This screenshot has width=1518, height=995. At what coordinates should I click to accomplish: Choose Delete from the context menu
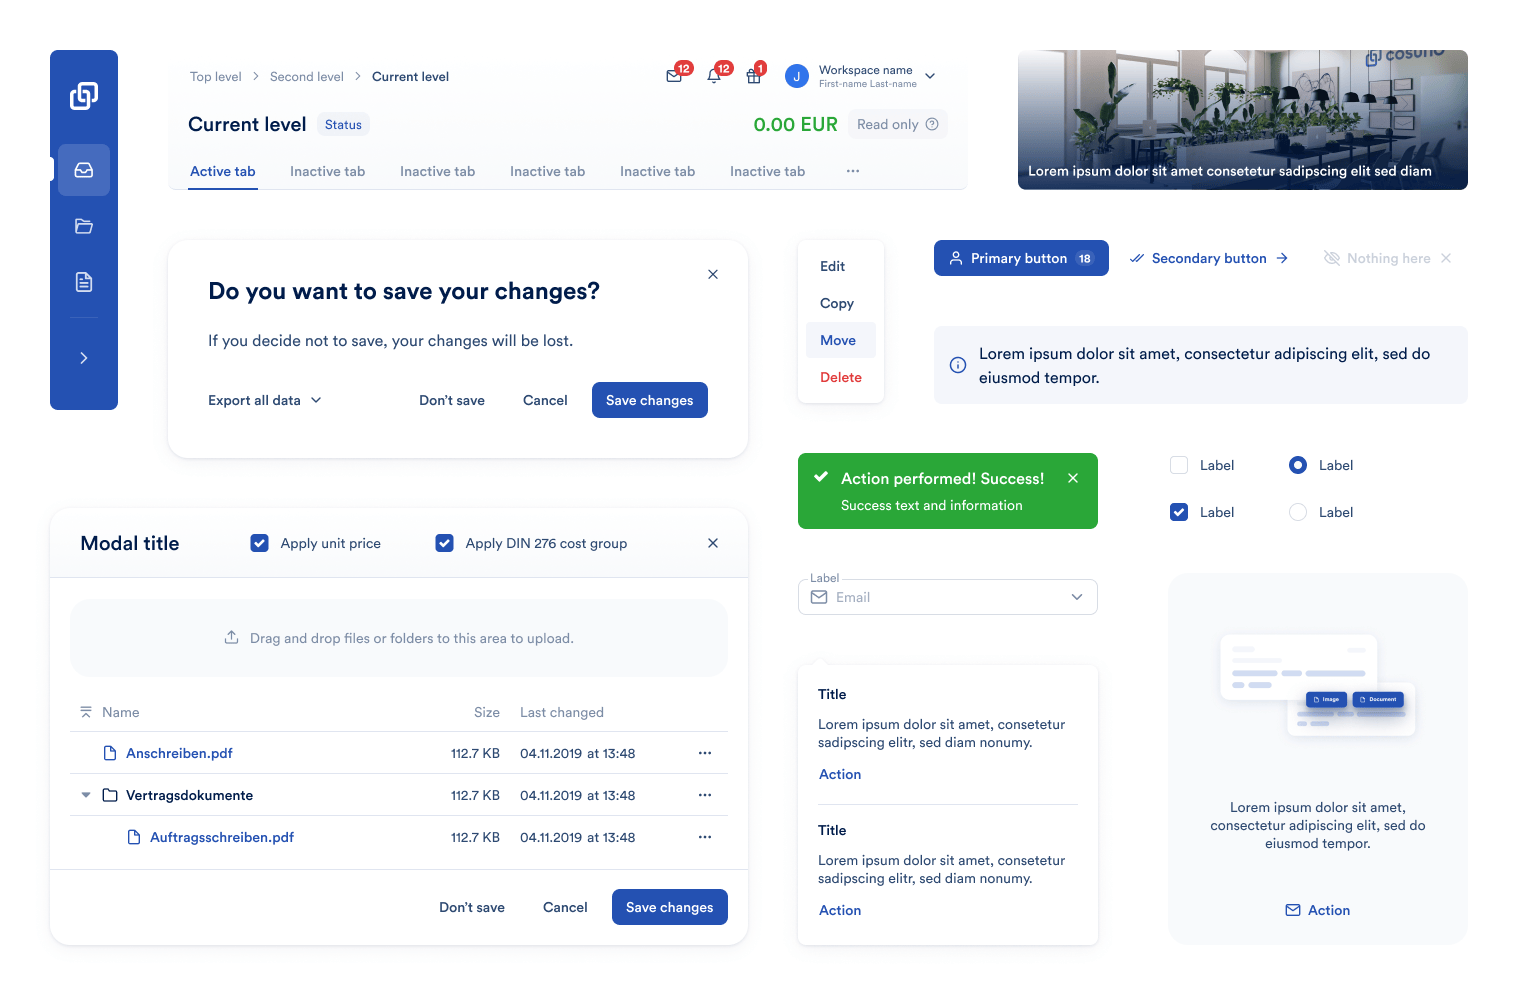(840, 377)
